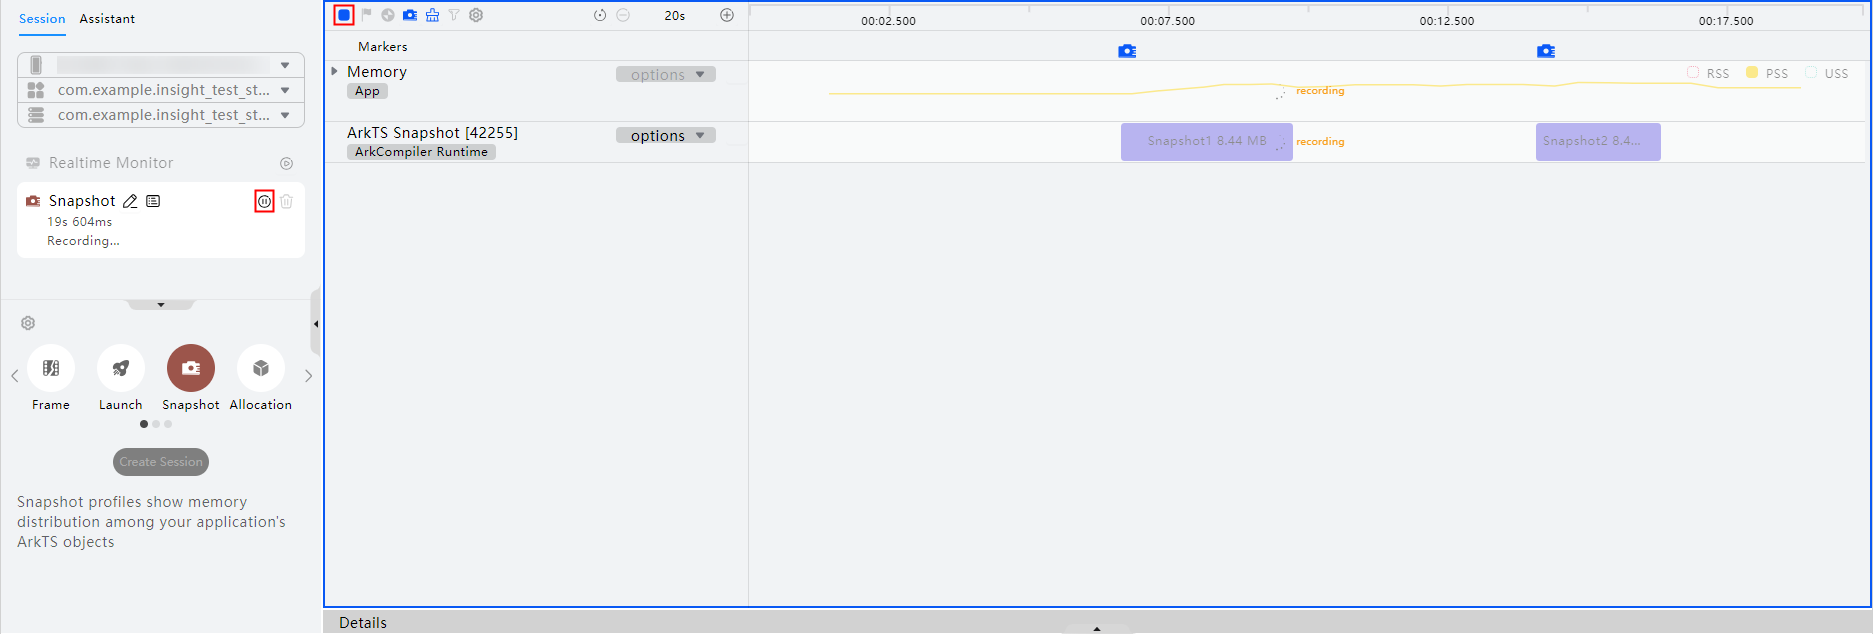This screenshot has height=634, width=1873.
Task: Switch to the Assistant tab
Action: pyautogui.click(x=107, y=19)
